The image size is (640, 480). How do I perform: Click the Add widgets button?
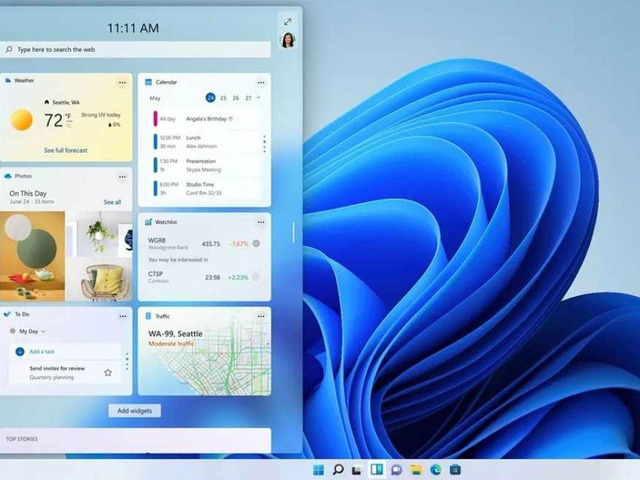tap(135, 411)
